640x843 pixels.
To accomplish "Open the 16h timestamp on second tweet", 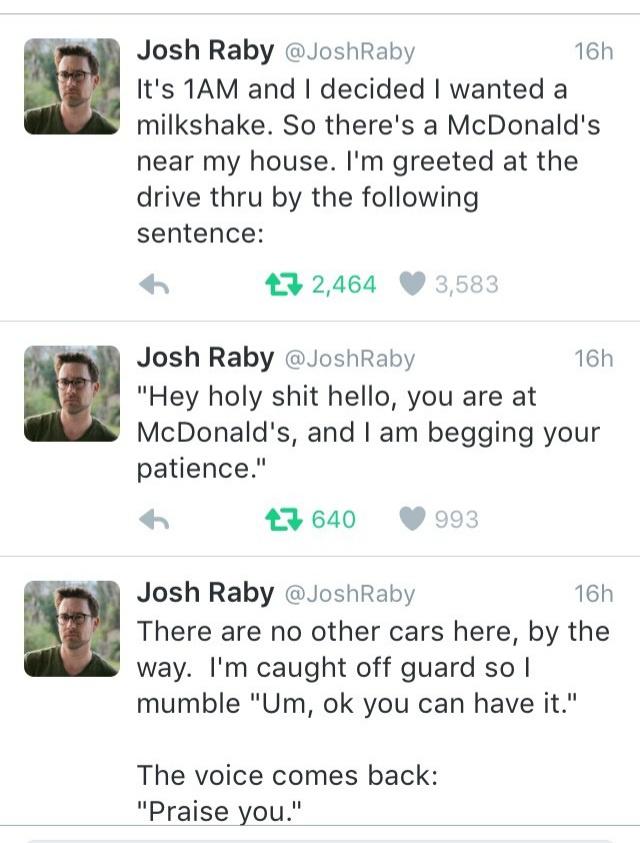I will point(593,358).
